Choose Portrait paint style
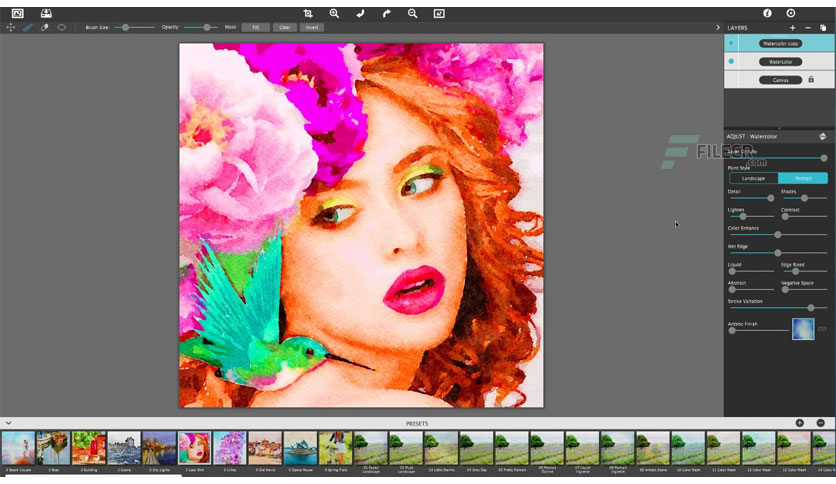This screenshot has height=484, width=836. (803, 178)
